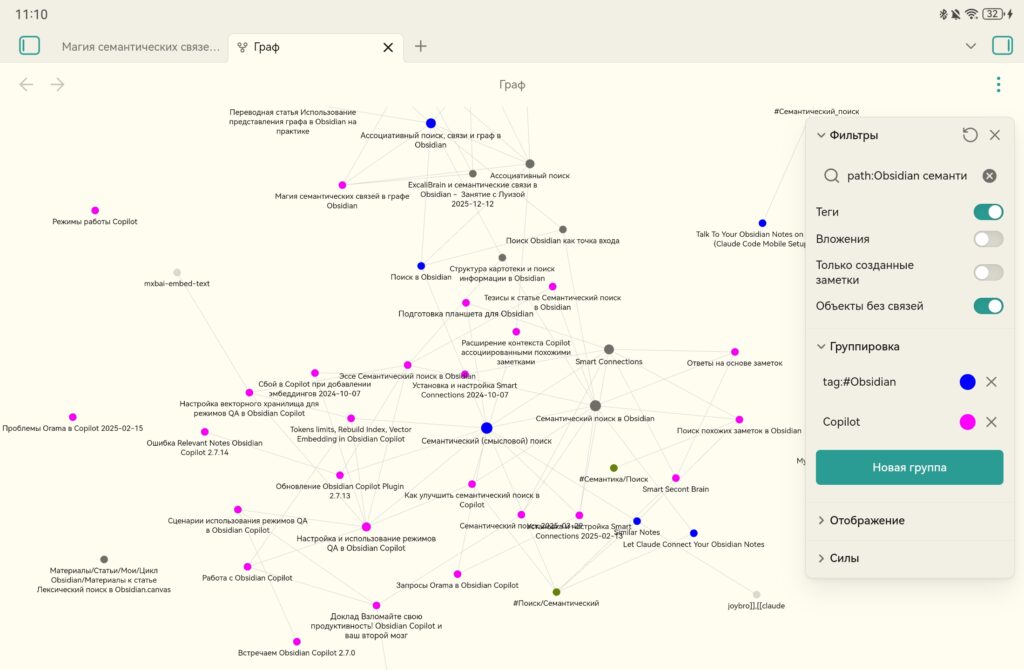Turn off Объекты без связей toggle
This screenshot has width=1024, height=670.
pyautogui.click(x=988, y=306)
